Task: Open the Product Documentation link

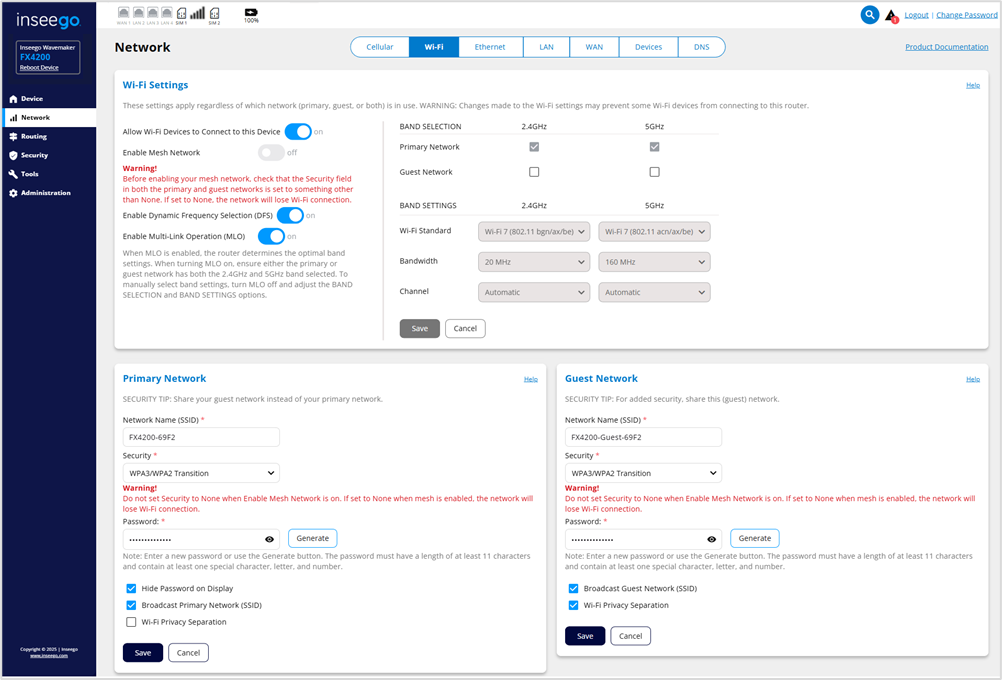Action: [x=946, y=47]
